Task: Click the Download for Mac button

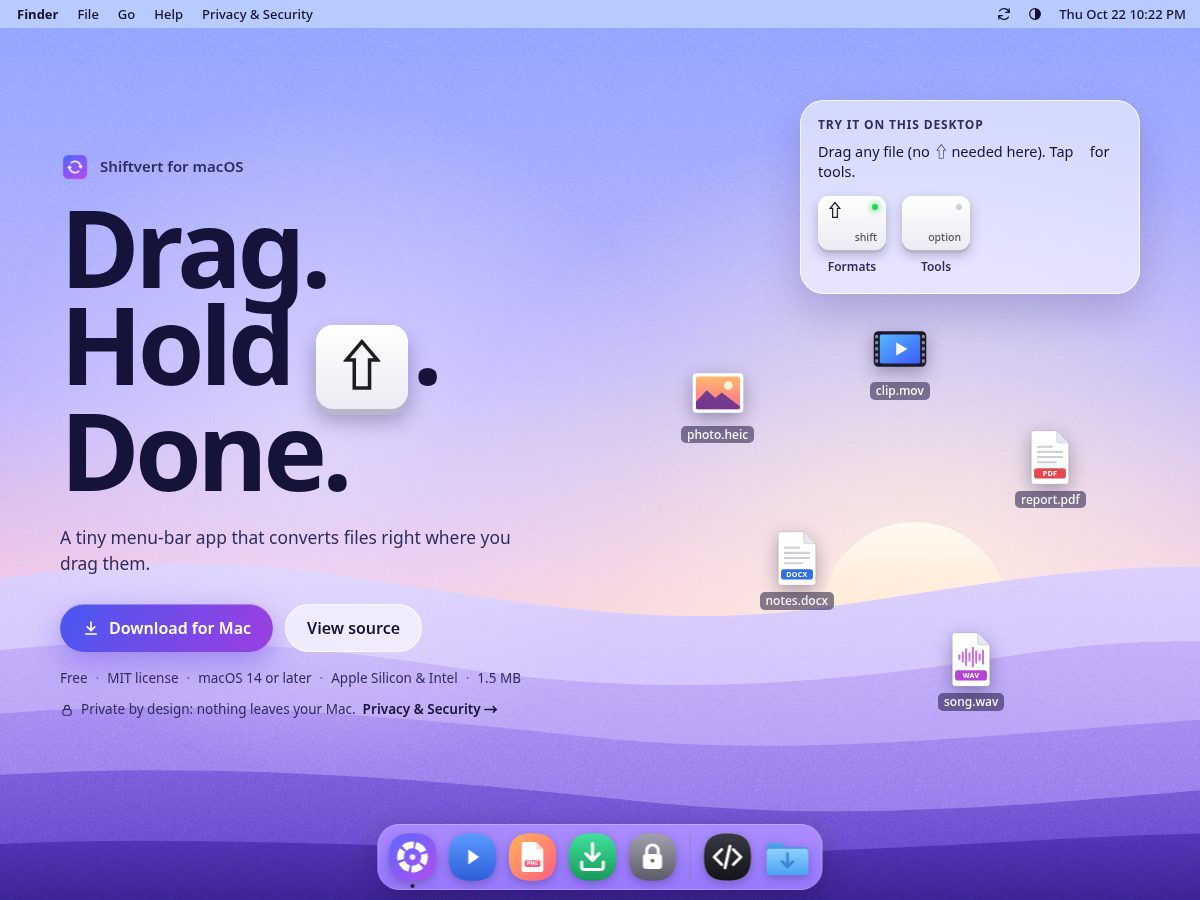Action: pos(166,628)
